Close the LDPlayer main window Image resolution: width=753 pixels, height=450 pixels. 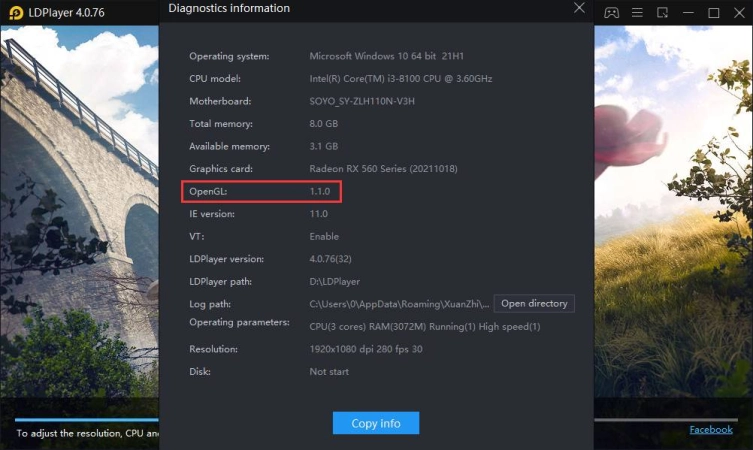(739, 13)
